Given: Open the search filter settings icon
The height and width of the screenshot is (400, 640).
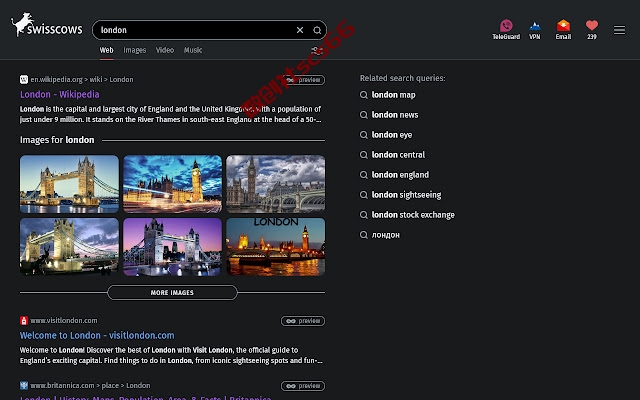Looking at the screenshot, I should pyautogui.click(x=317, y=51).
